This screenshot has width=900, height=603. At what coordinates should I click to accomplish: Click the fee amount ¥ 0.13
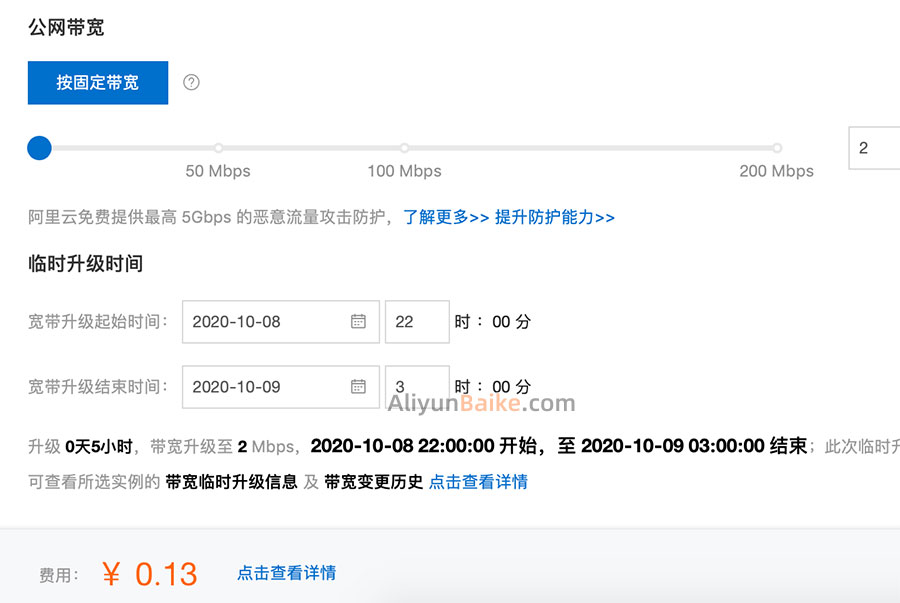[150, 574]
